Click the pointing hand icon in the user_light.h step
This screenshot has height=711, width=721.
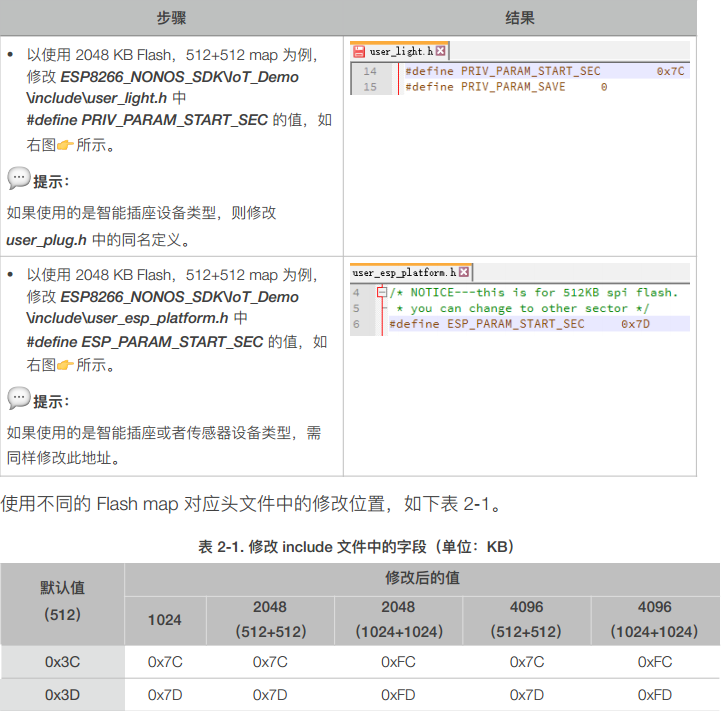[x=65, y=145]
